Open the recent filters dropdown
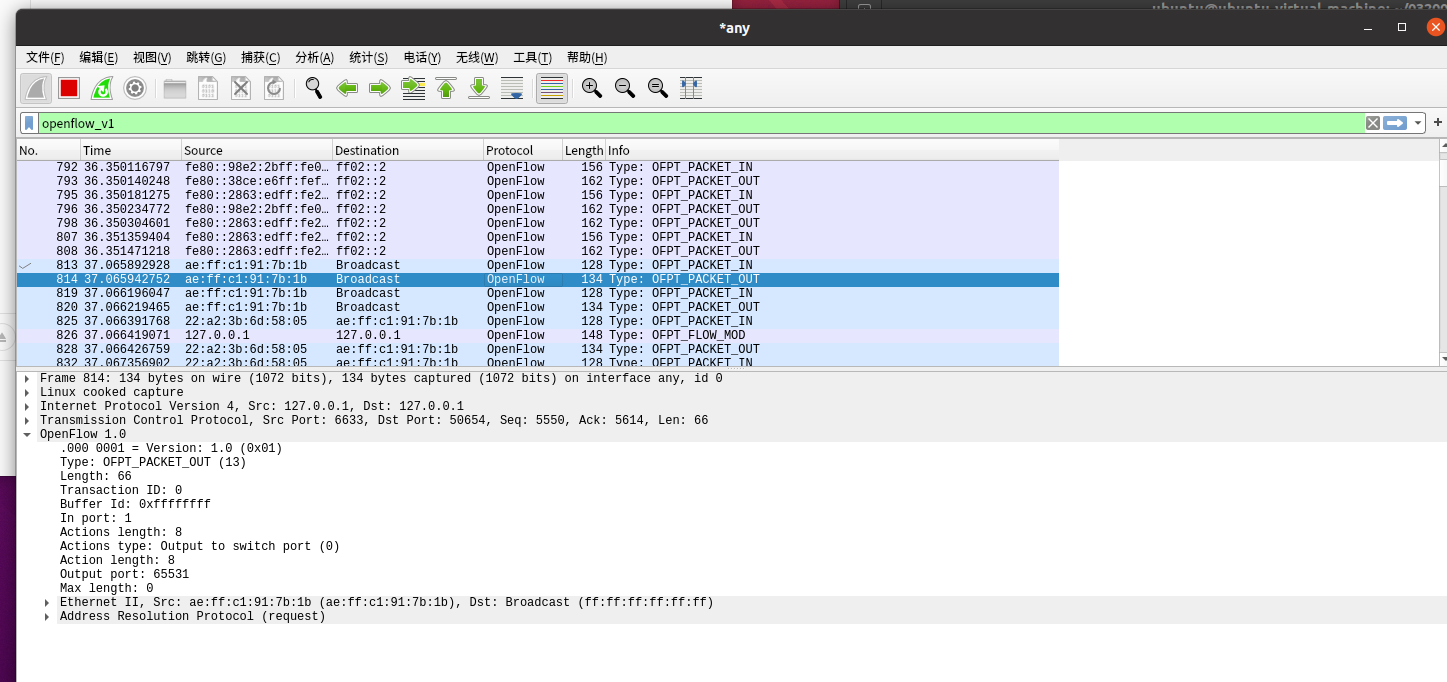Screen dimensions: 1447x682 coord(1418,123)
